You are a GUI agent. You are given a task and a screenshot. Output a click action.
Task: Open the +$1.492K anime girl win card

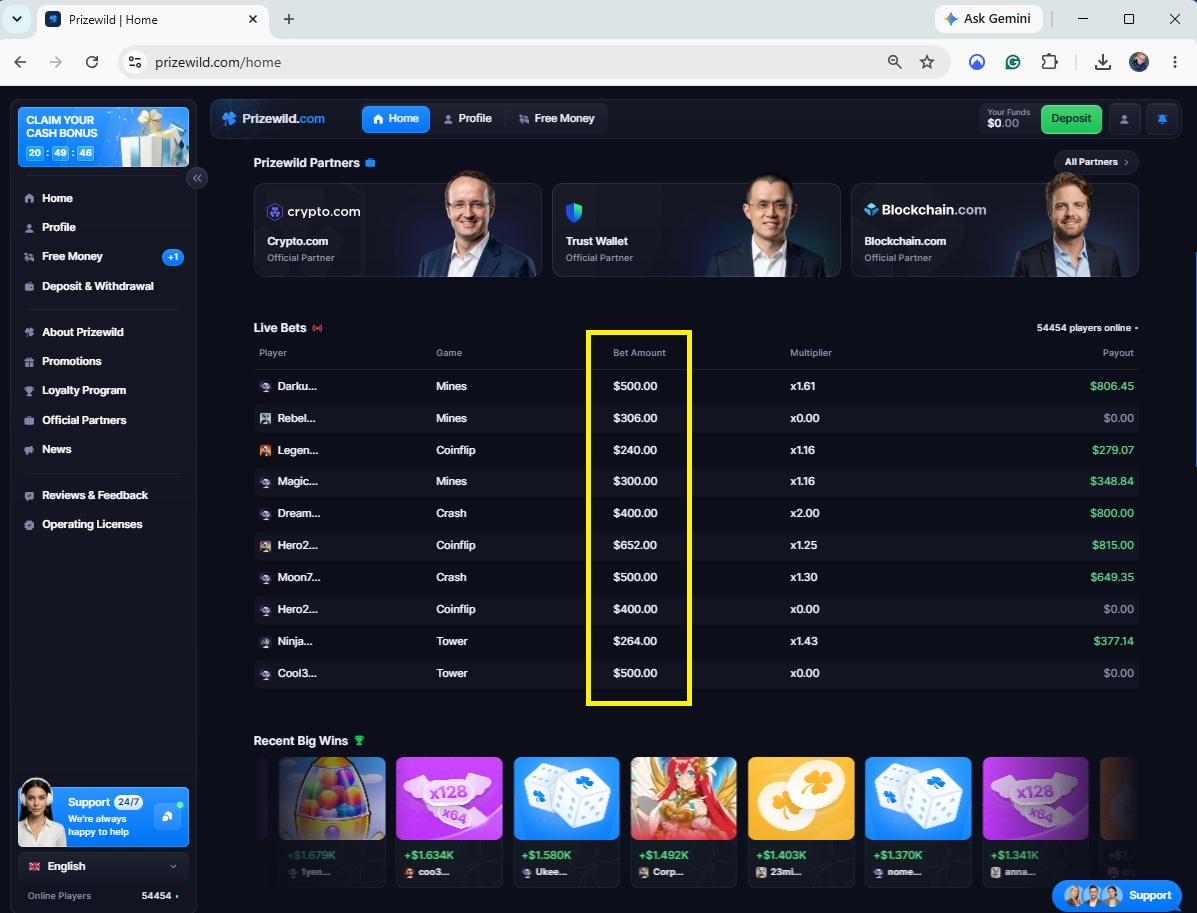tap(684, 821)
